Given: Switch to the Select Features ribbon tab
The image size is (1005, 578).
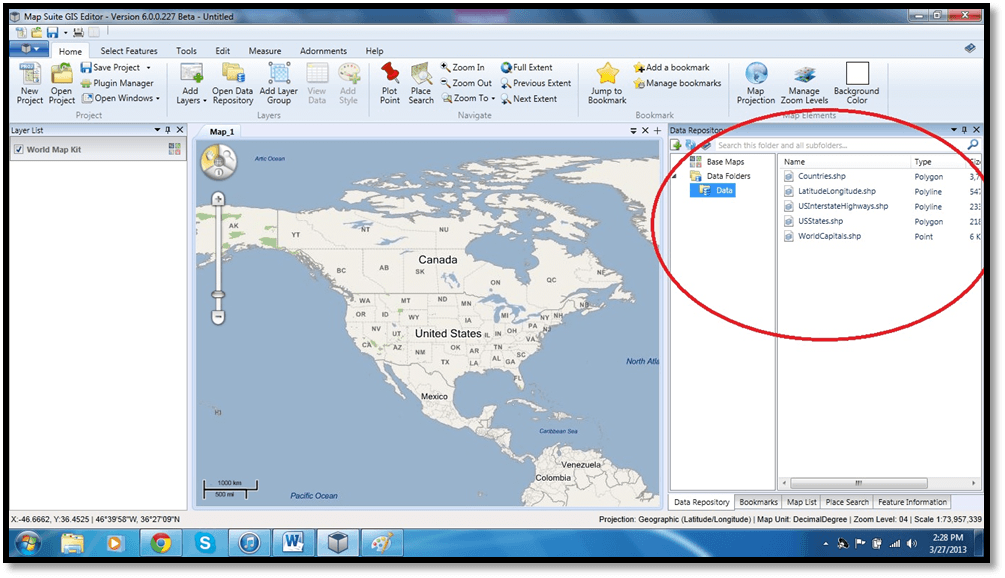Looking at the screenshot, I should click(x=128, y=51).
